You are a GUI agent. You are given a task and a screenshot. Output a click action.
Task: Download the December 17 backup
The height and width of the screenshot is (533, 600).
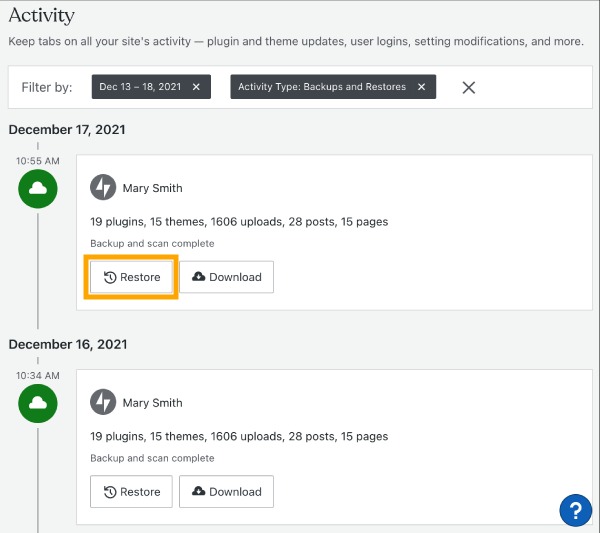(227, 277)
